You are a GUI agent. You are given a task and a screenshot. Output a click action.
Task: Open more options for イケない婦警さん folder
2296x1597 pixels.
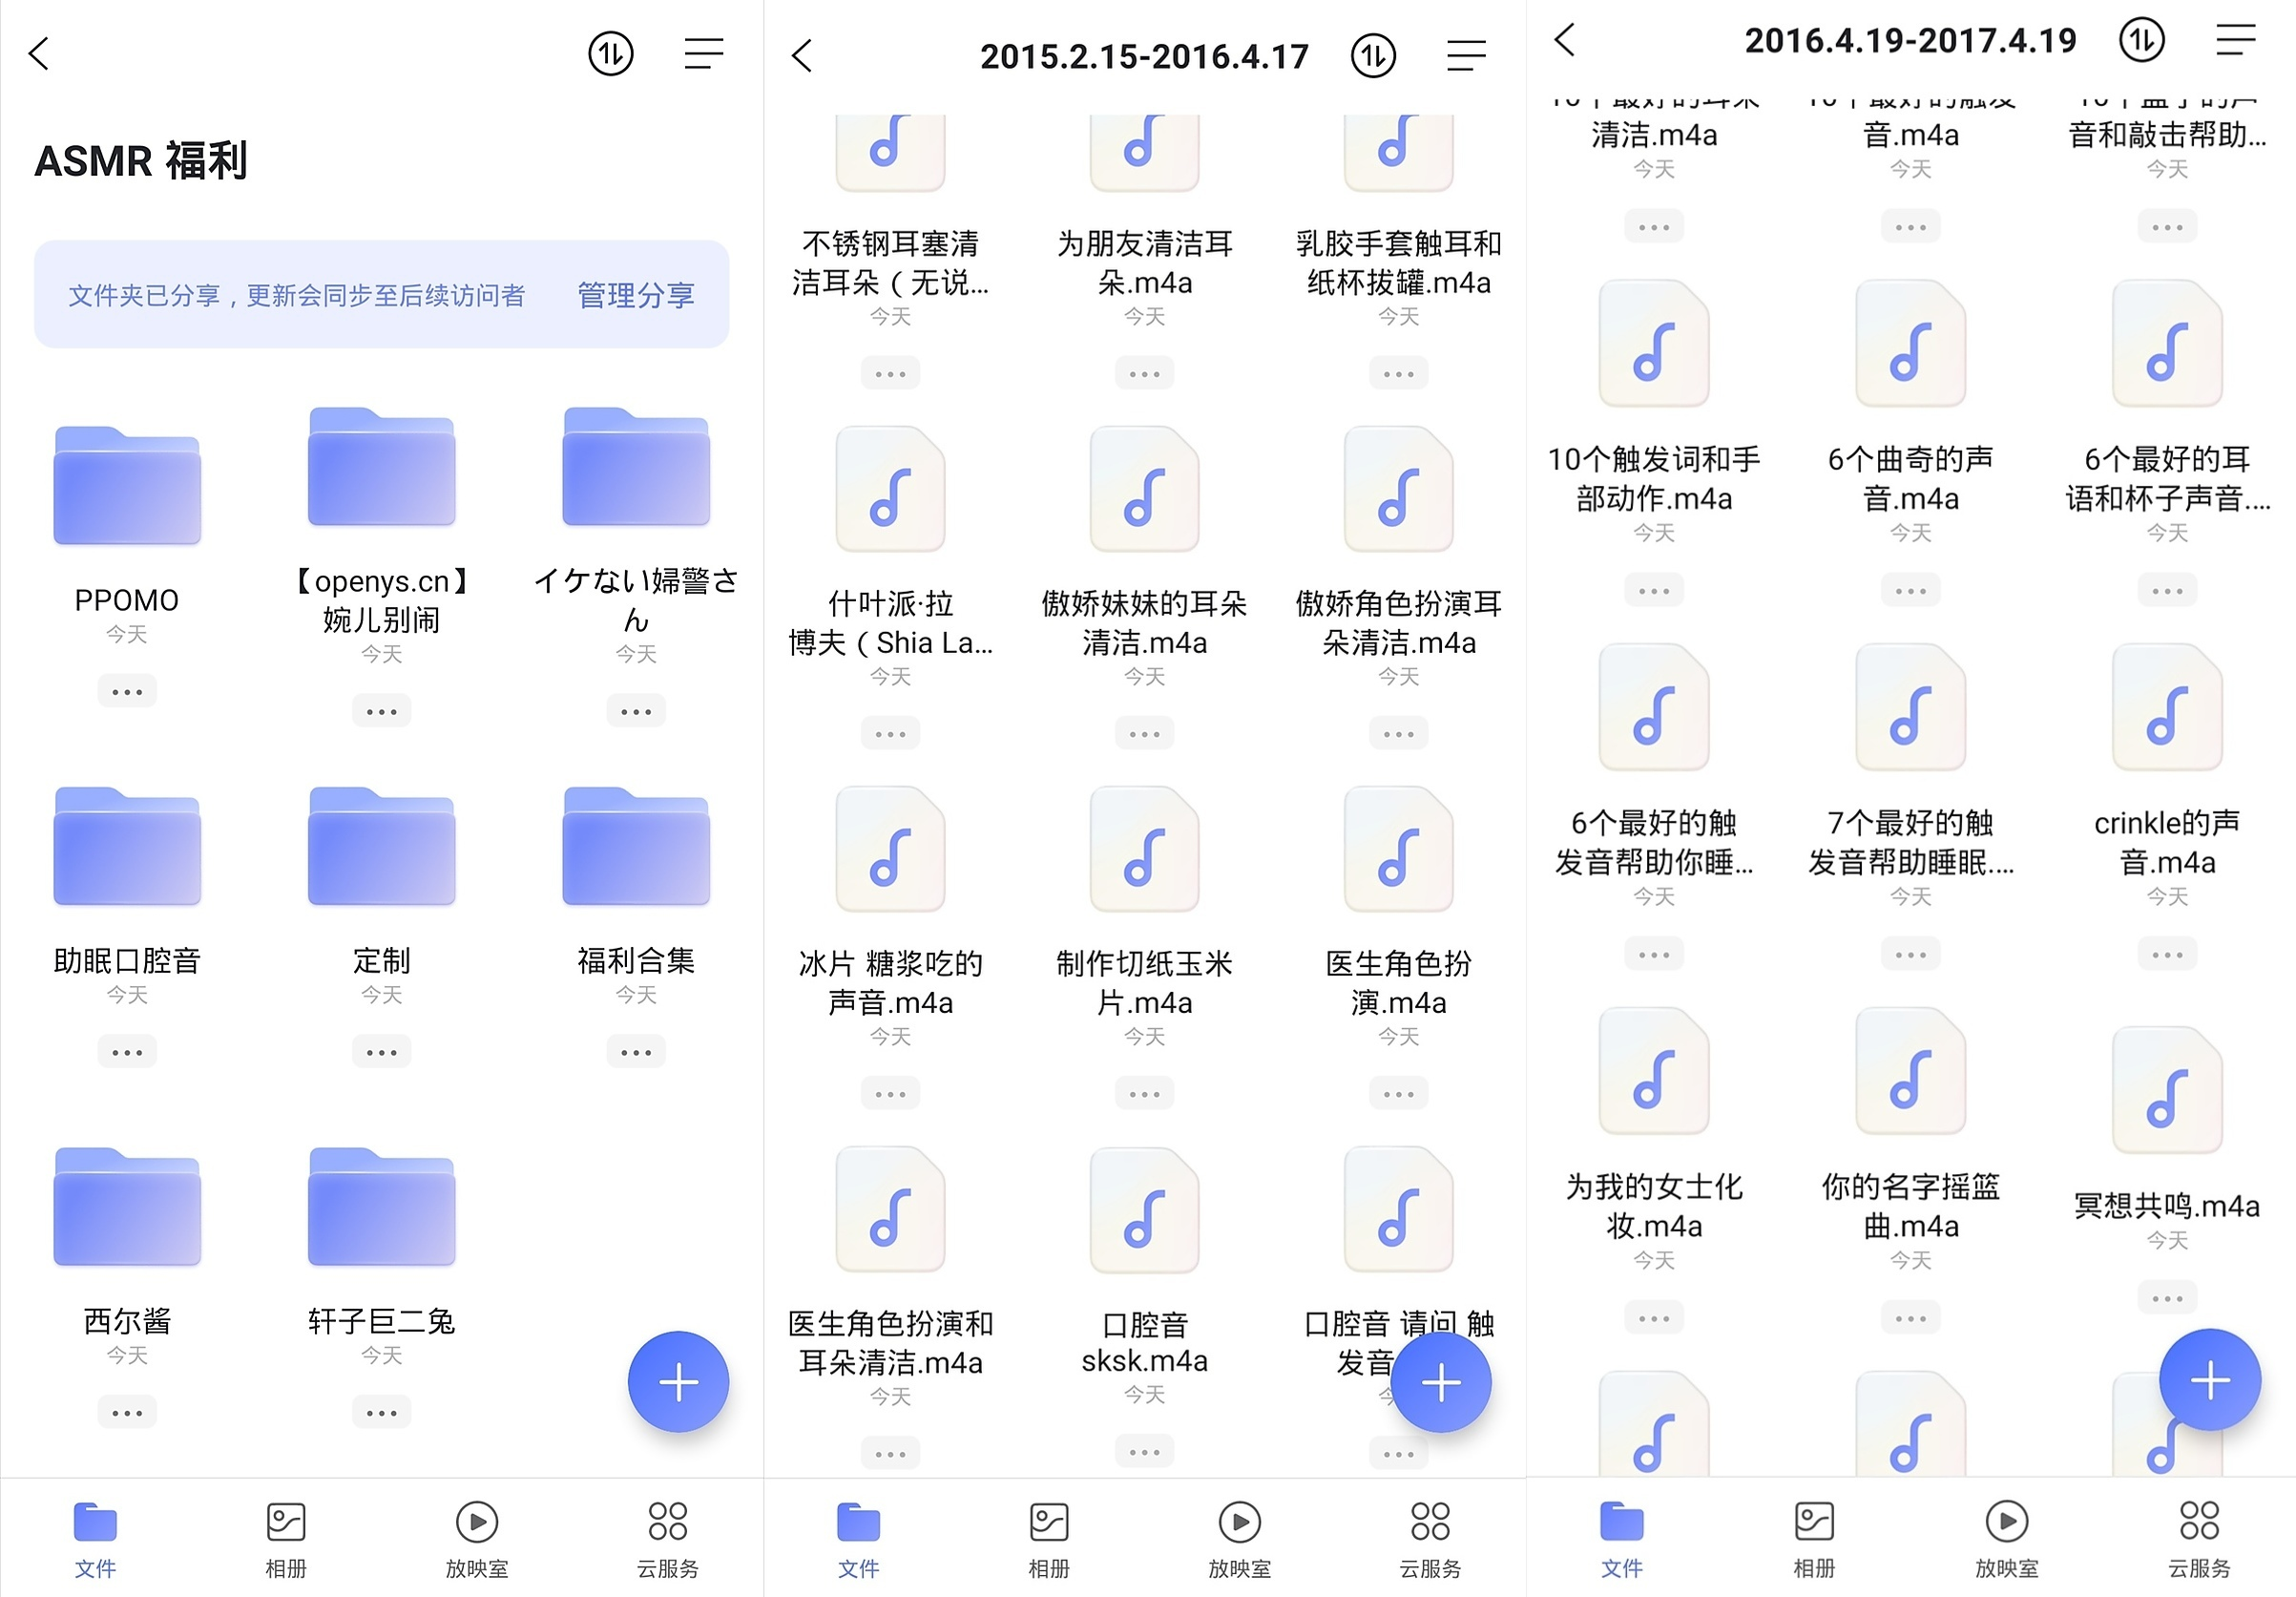pyautogui.click(x=636, y=712)
